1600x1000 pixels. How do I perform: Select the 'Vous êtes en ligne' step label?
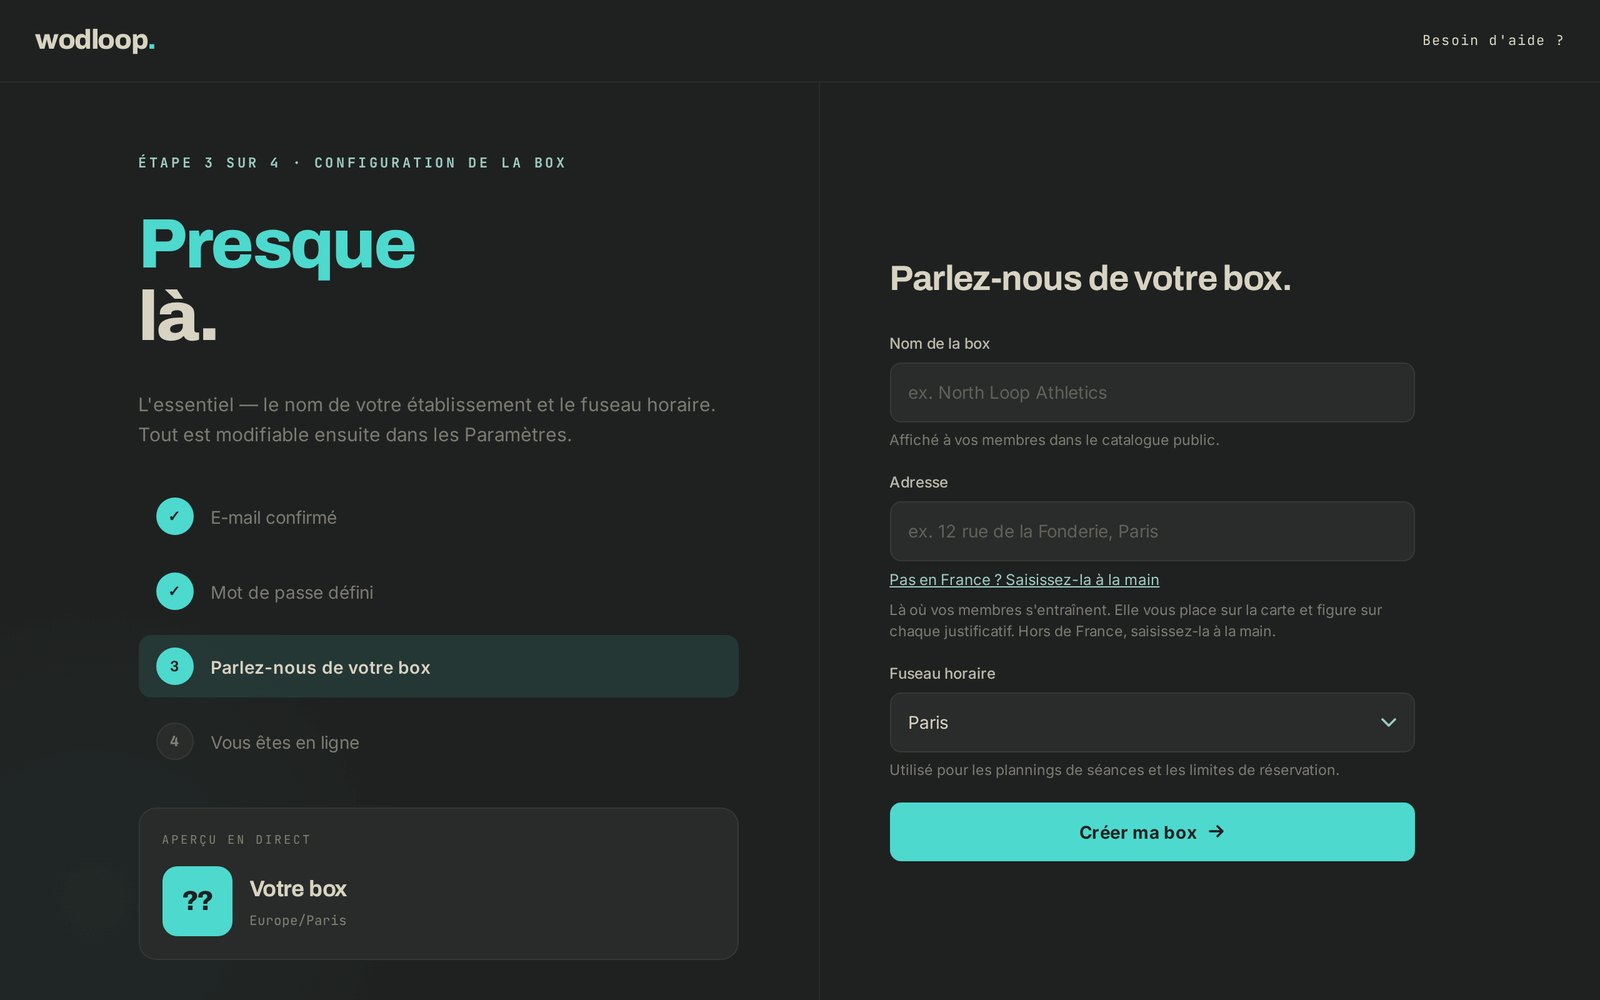click(x=285, y=743)
